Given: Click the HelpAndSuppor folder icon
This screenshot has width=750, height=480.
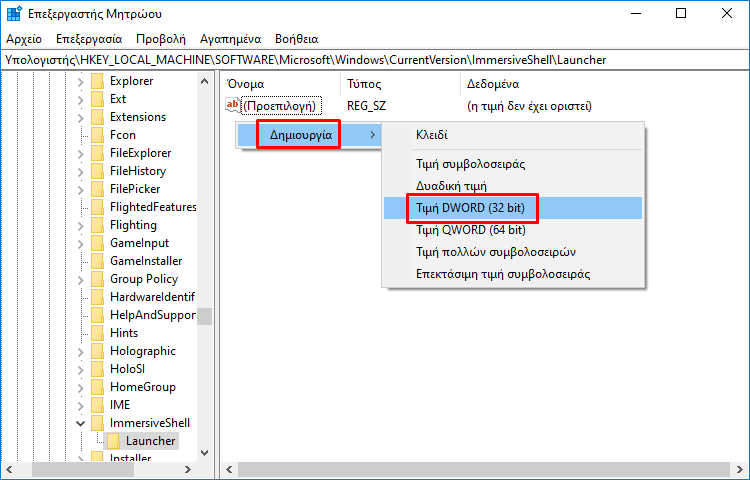Looking at the screenshot, I should click(98, 315).
